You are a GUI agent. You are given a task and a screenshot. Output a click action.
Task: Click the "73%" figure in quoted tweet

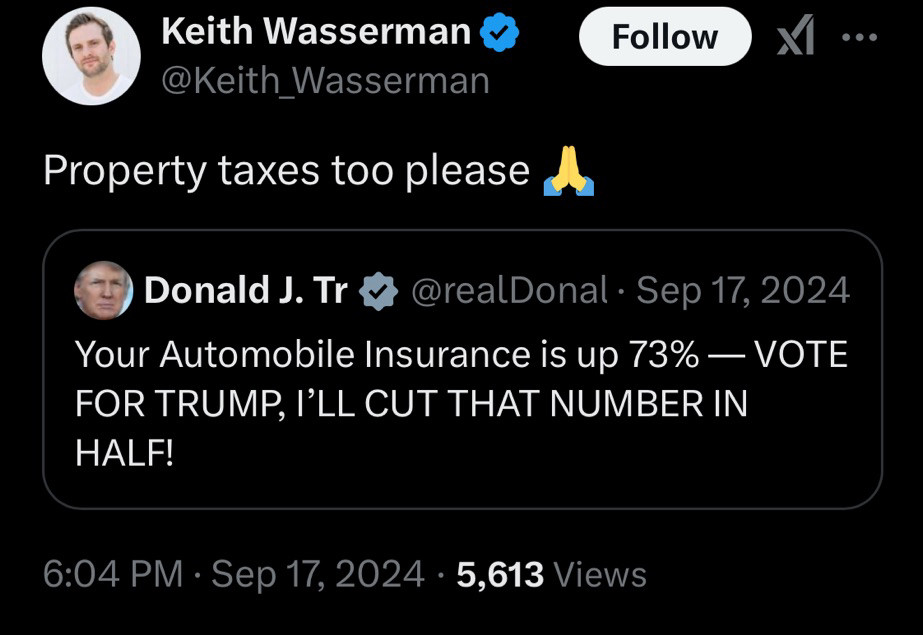[x=663, y=354]
